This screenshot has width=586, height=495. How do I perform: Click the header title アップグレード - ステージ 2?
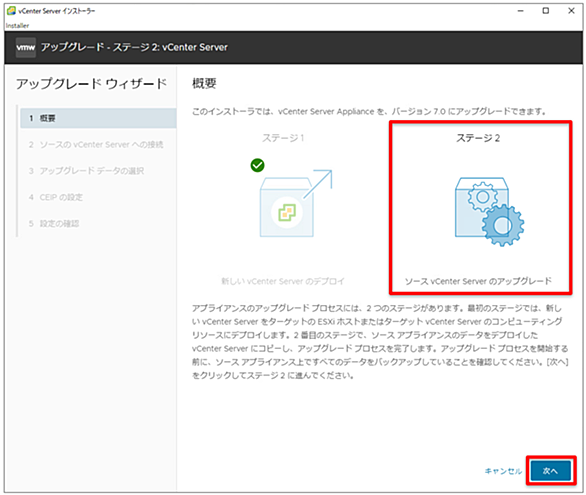[134, 47]
